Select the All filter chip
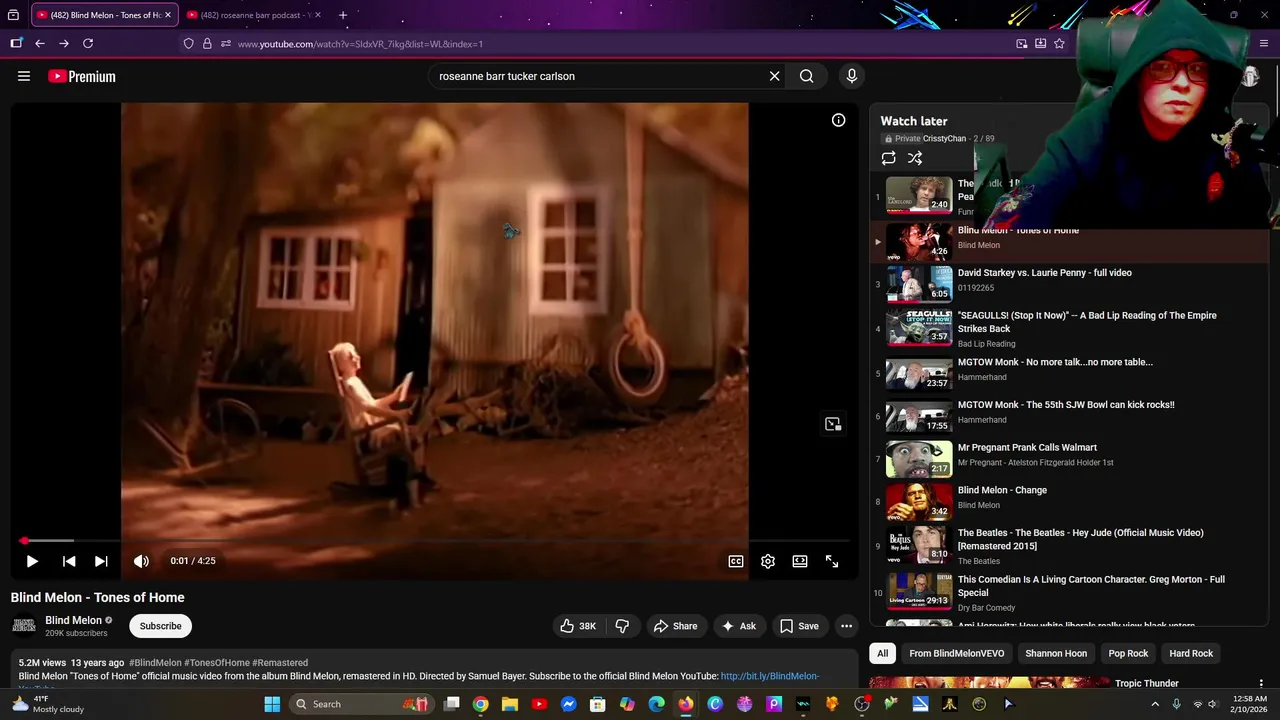Viewport: 1280px width, 720px height. [x=882, y=653]
